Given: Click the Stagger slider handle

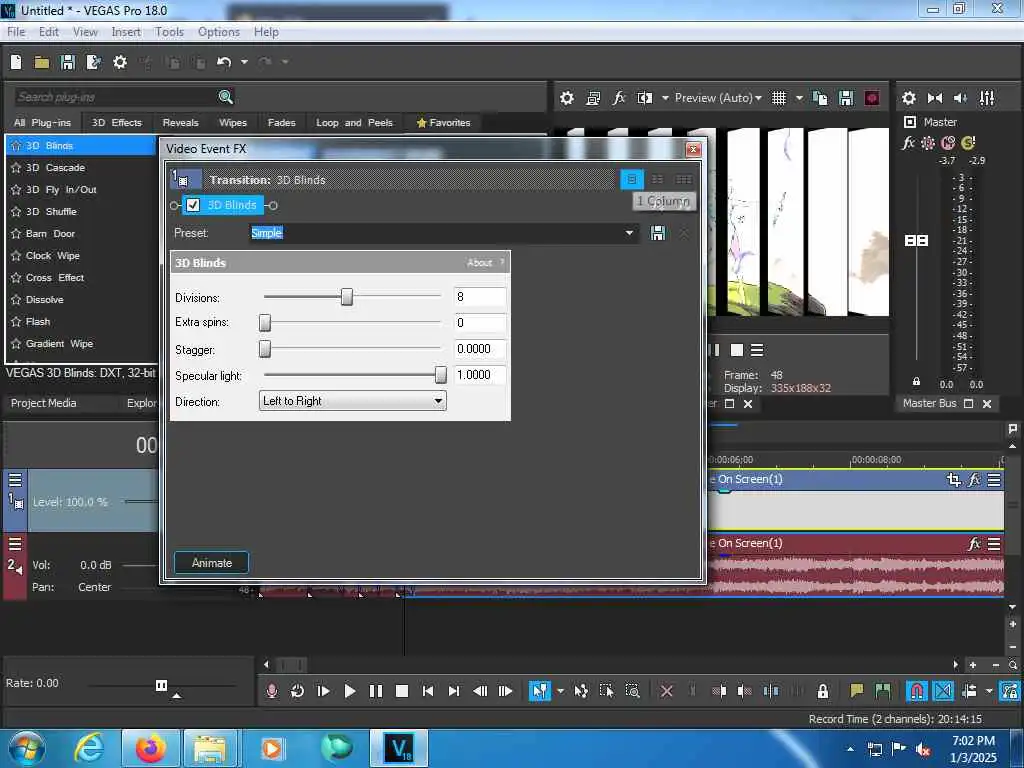Looking at the screenshot, I should coord(264,349).
